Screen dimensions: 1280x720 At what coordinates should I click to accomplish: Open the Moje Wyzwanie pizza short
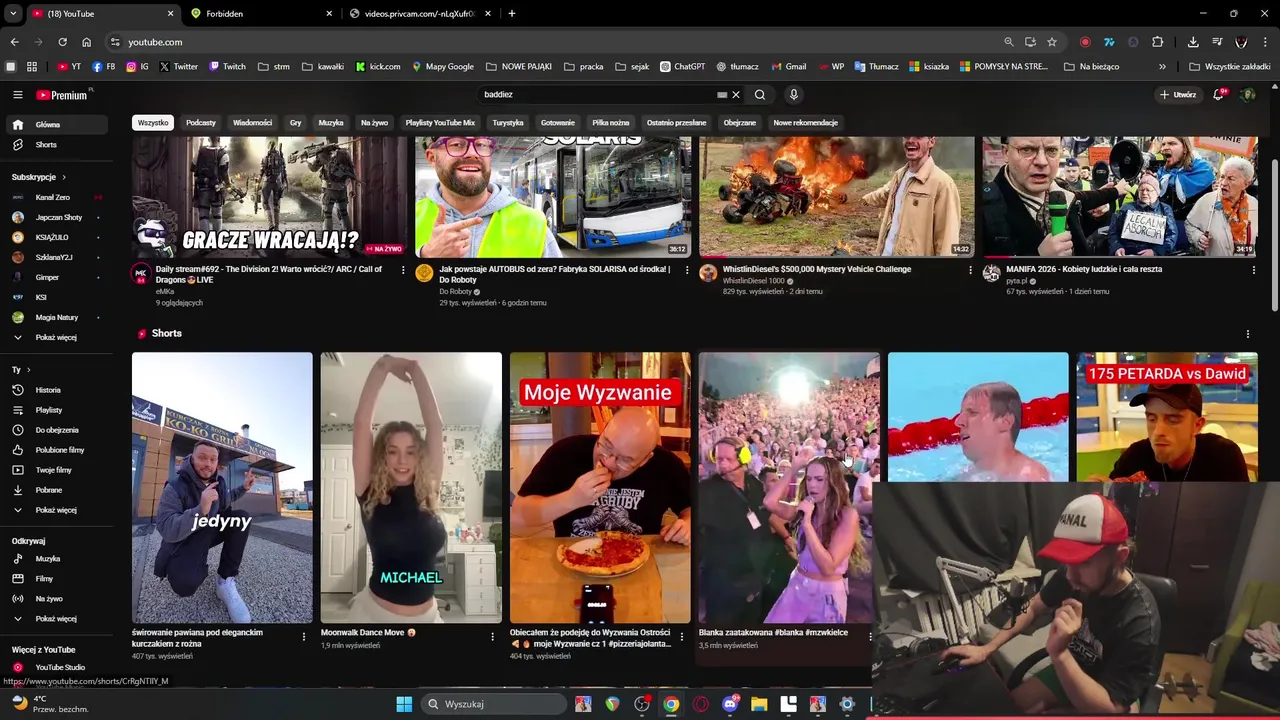(600, 487)
